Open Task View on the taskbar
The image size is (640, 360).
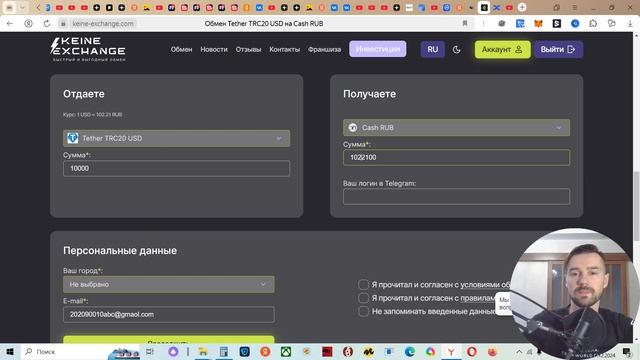click(x=150, y=351)
